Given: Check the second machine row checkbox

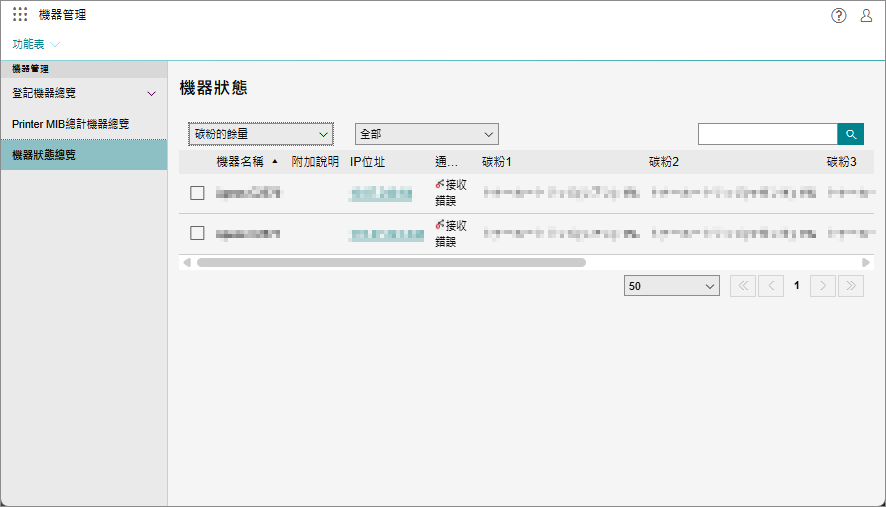Looking at the screenshot, I should 197,234.
